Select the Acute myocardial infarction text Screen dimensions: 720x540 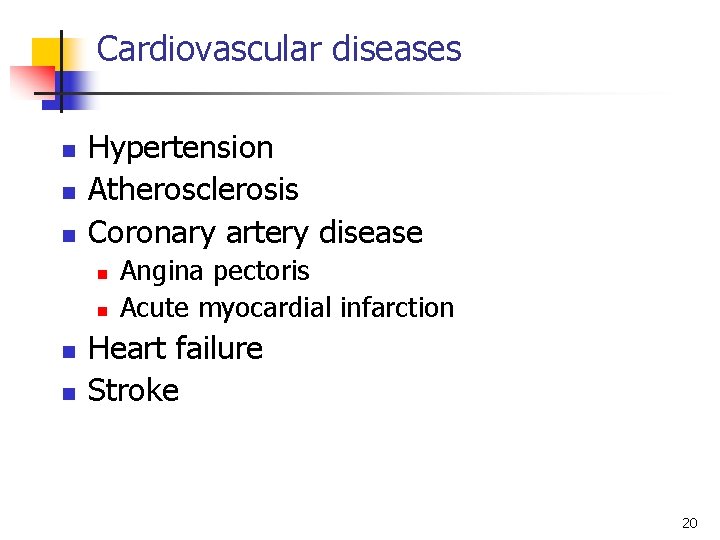click(x=287, y=307)
